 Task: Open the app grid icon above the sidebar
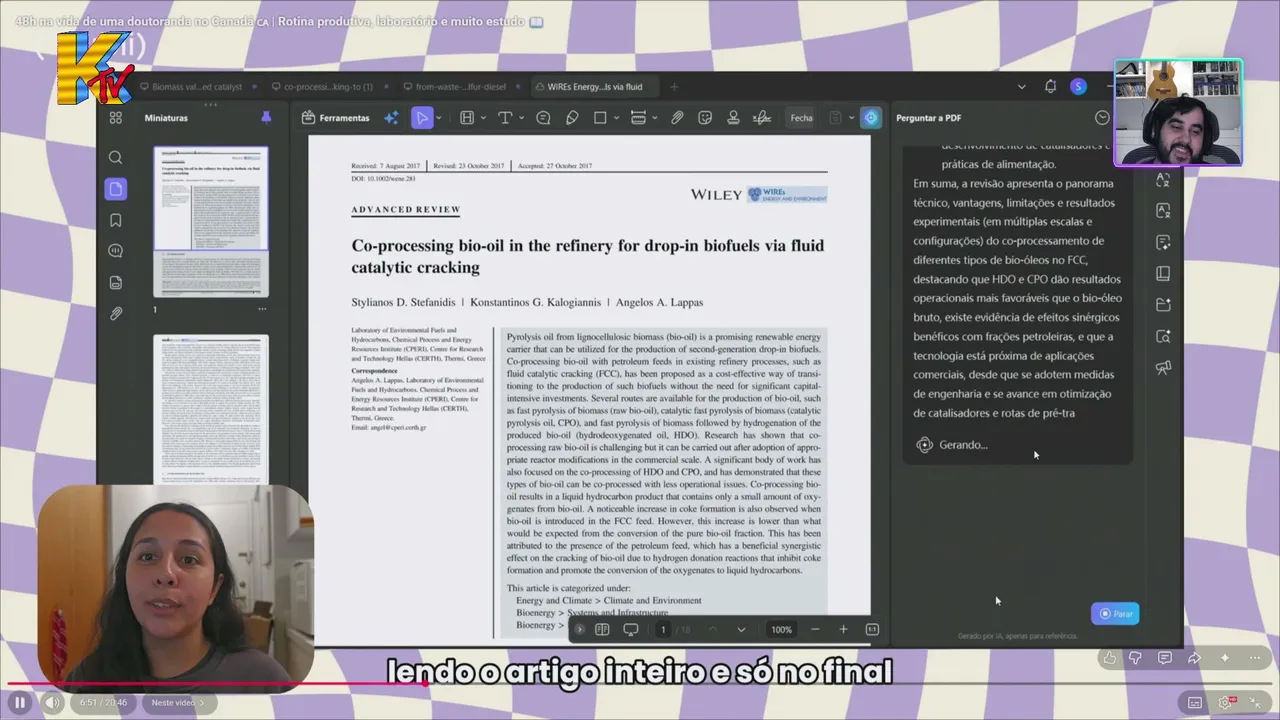[x=116, y=118]
